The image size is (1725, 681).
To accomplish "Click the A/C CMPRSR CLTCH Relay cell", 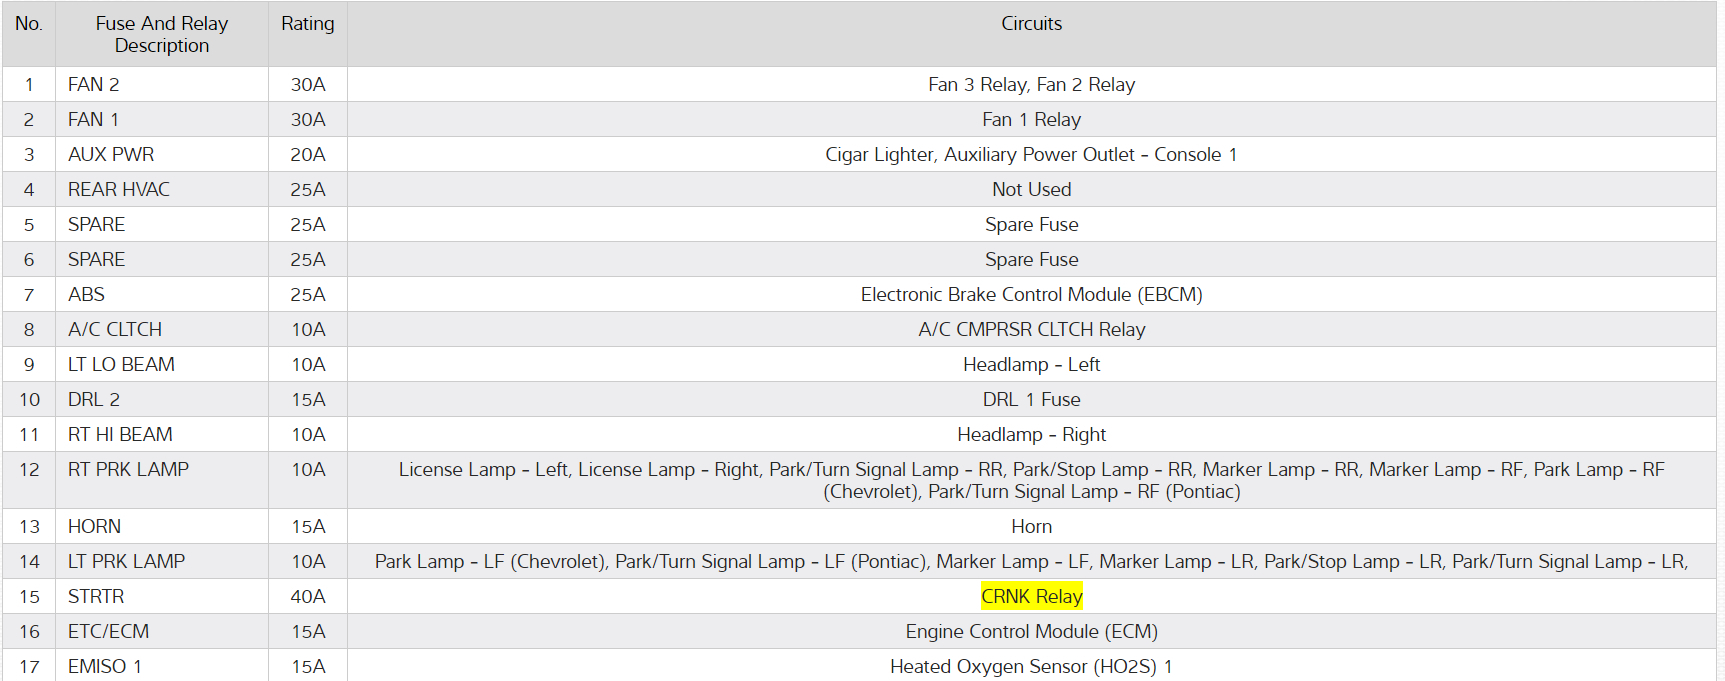I will tap(1031, 329).
